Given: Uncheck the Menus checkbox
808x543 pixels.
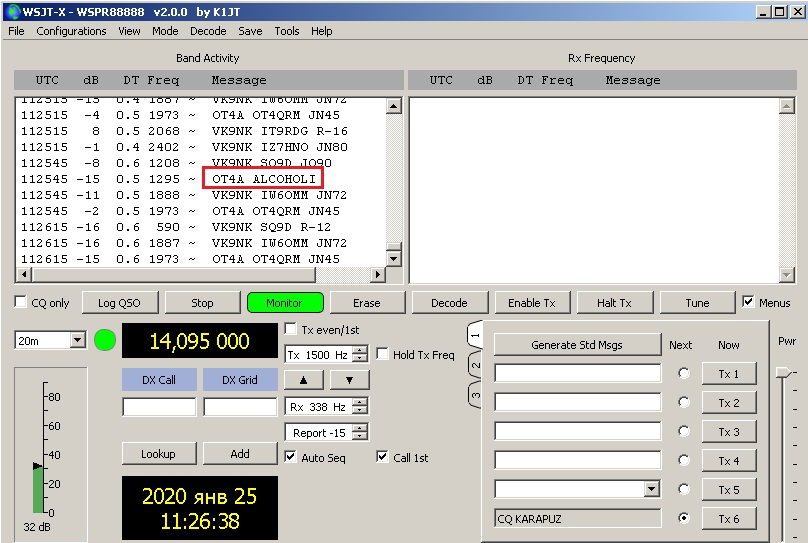Looking at the screenshot, I should coord(748,302).
